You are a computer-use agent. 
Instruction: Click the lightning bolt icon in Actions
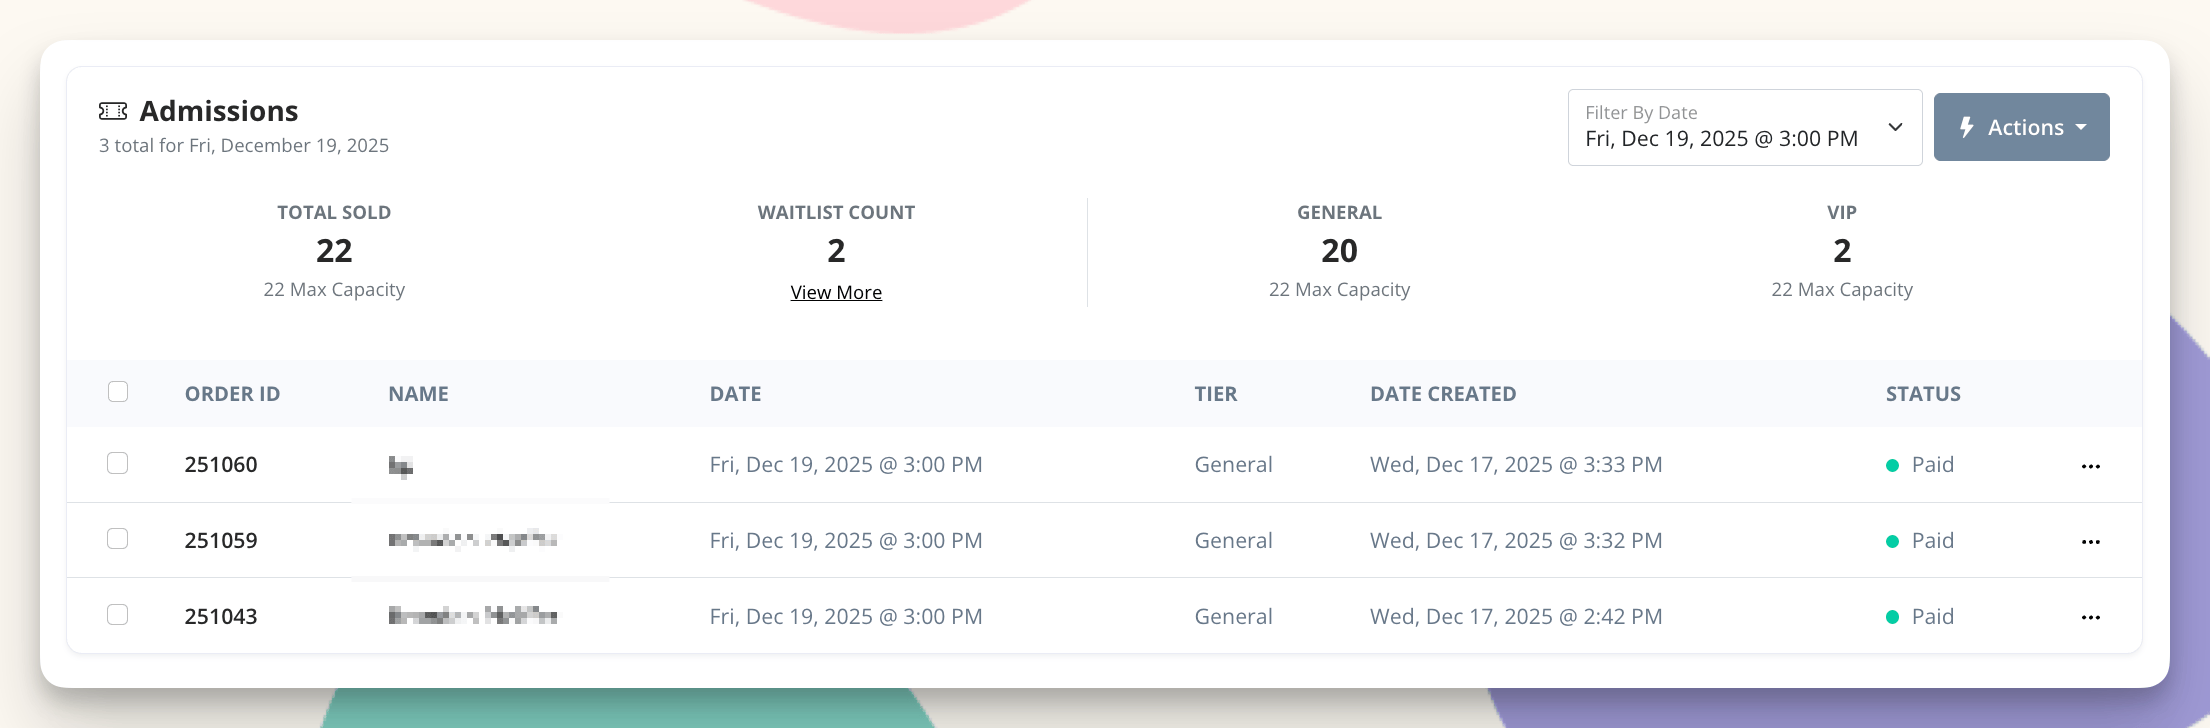point(1966,127)
